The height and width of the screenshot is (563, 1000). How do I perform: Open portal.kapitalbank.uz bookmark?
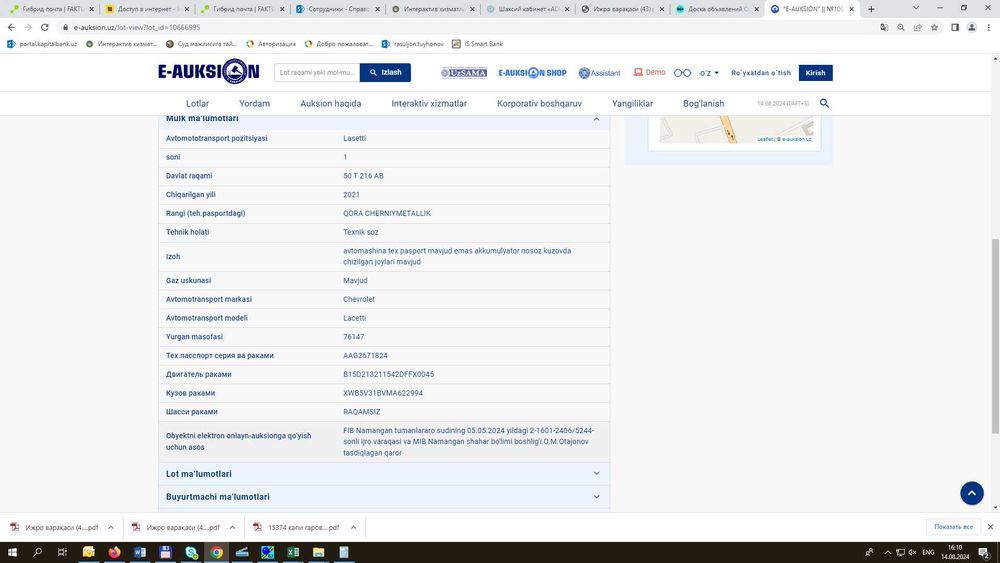coord(42,44)
